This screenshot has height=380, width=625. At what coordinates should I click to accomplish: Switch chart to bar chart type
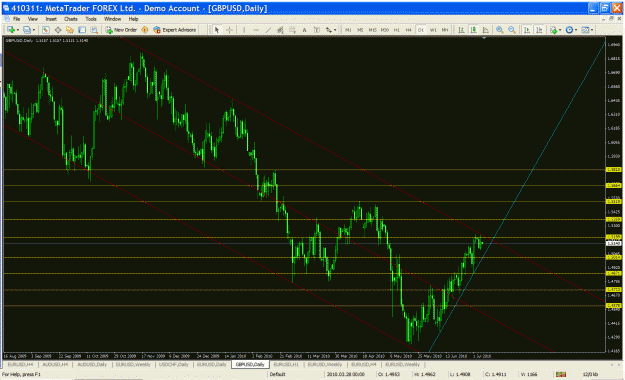pos(461,30)
